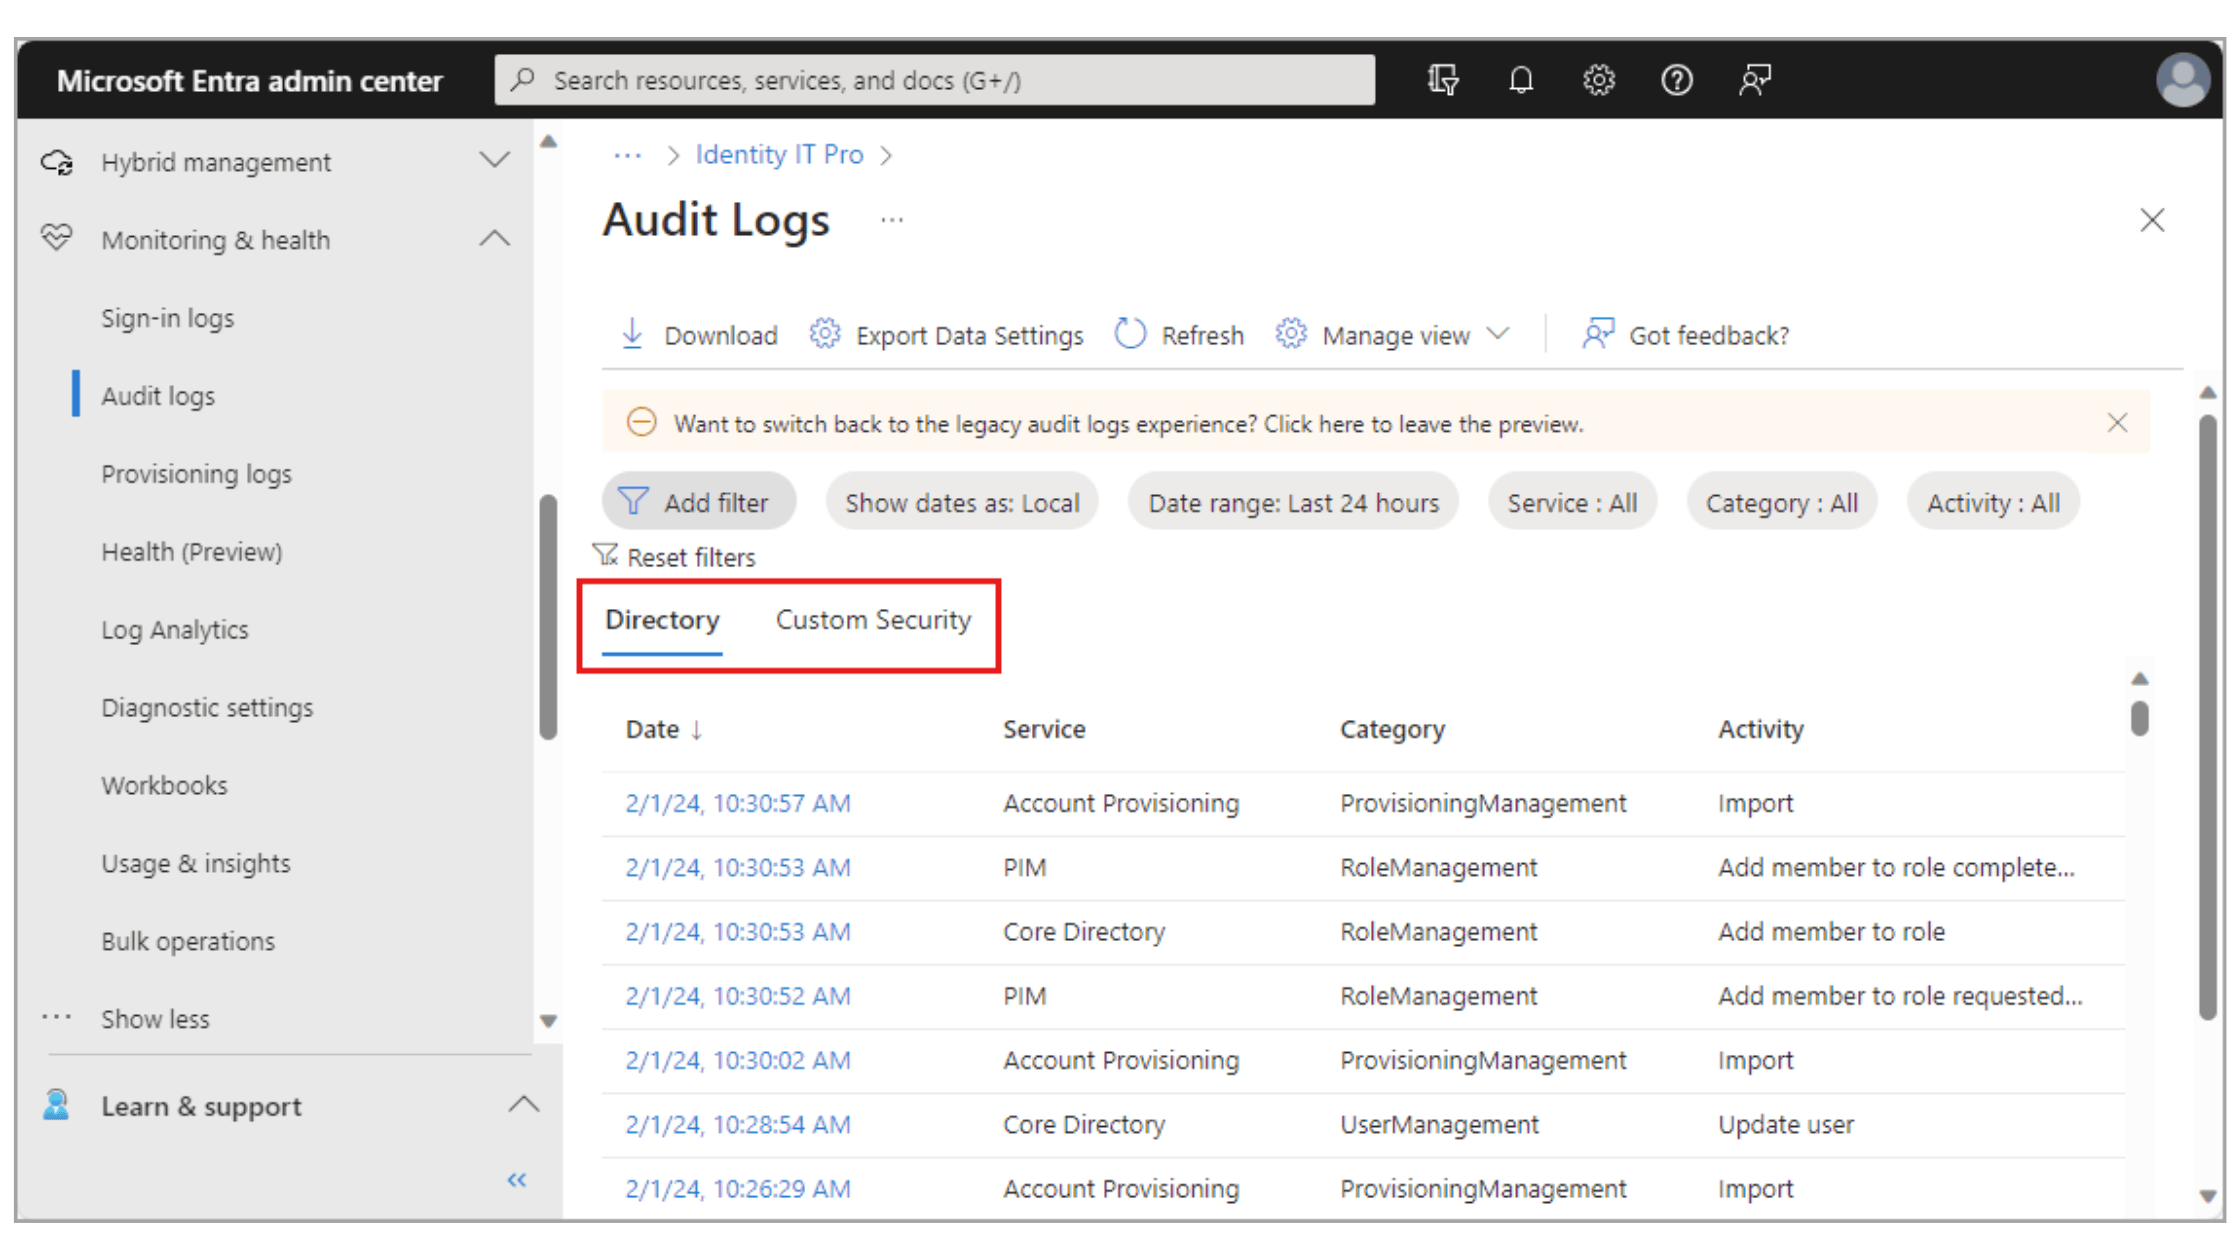Sort by the Category column header
The height and width of the screenshot is (1260, 2240).
(1392, 730)
